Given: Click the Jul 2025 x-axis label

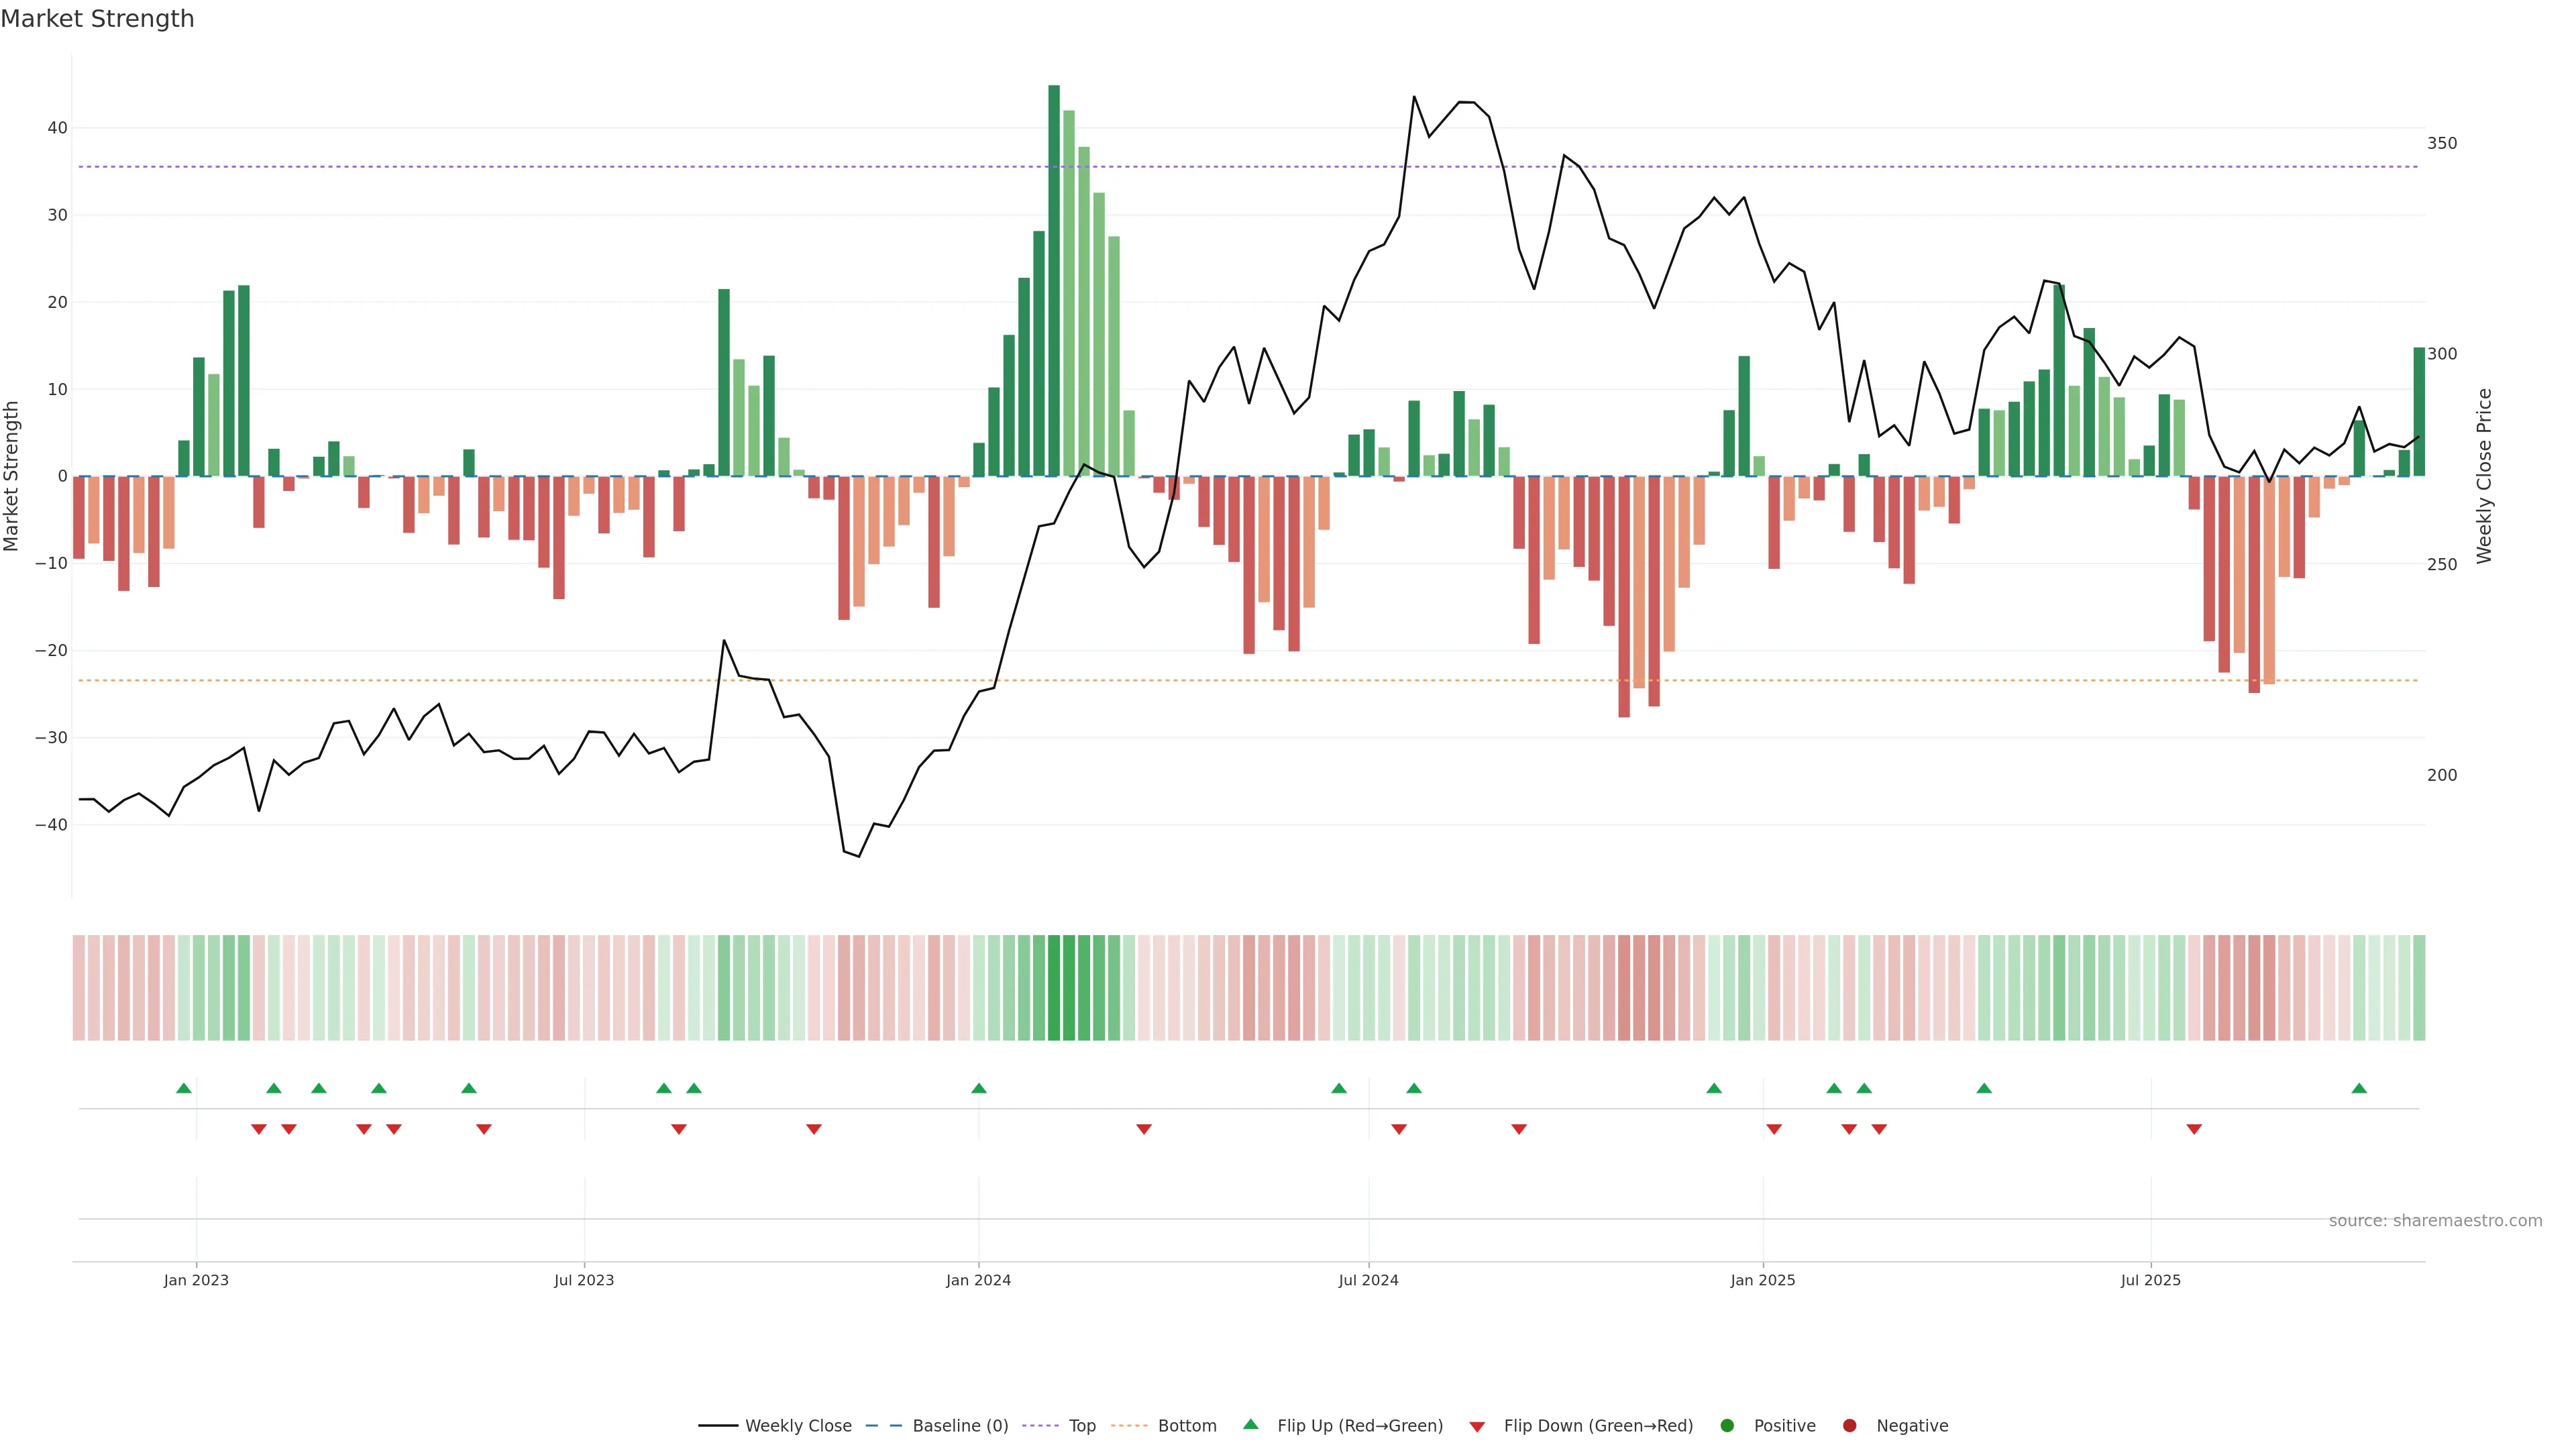Looking at the screenshot, I should pos(2150,1280).
